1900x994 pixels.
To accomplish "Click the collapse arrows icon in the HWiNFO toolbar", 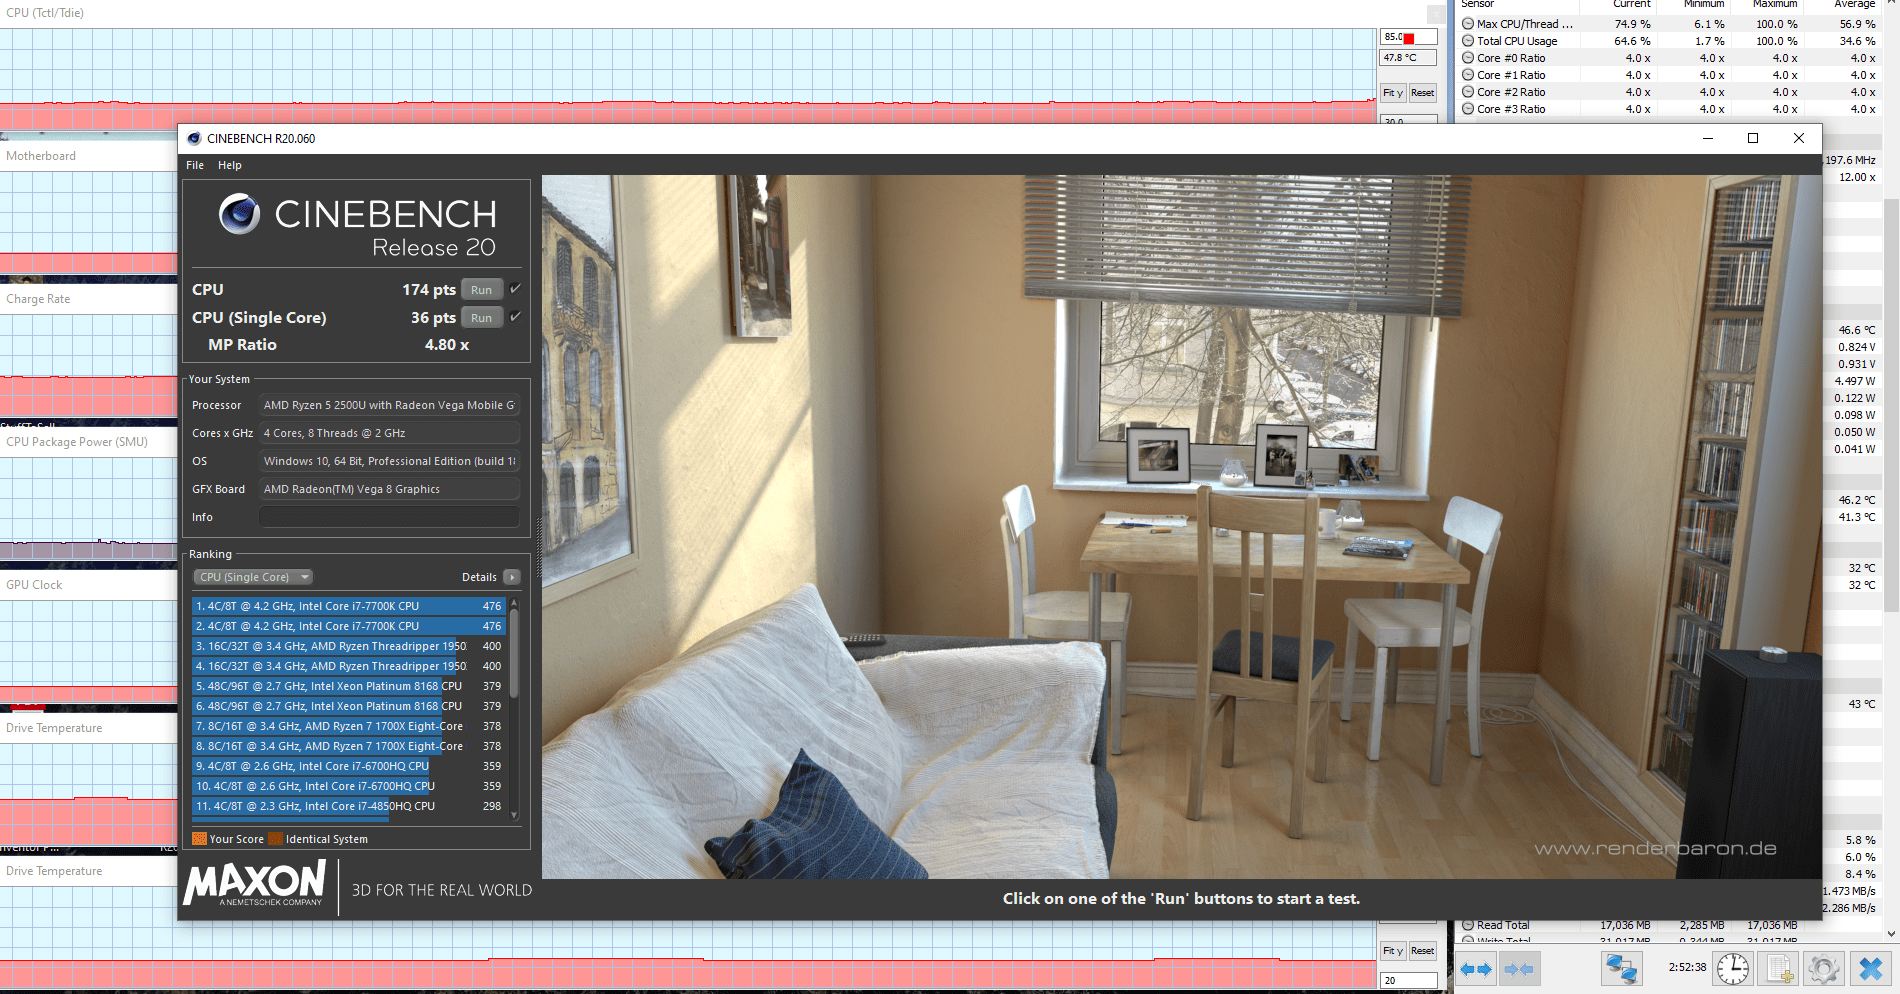I will coord(1519,969).
